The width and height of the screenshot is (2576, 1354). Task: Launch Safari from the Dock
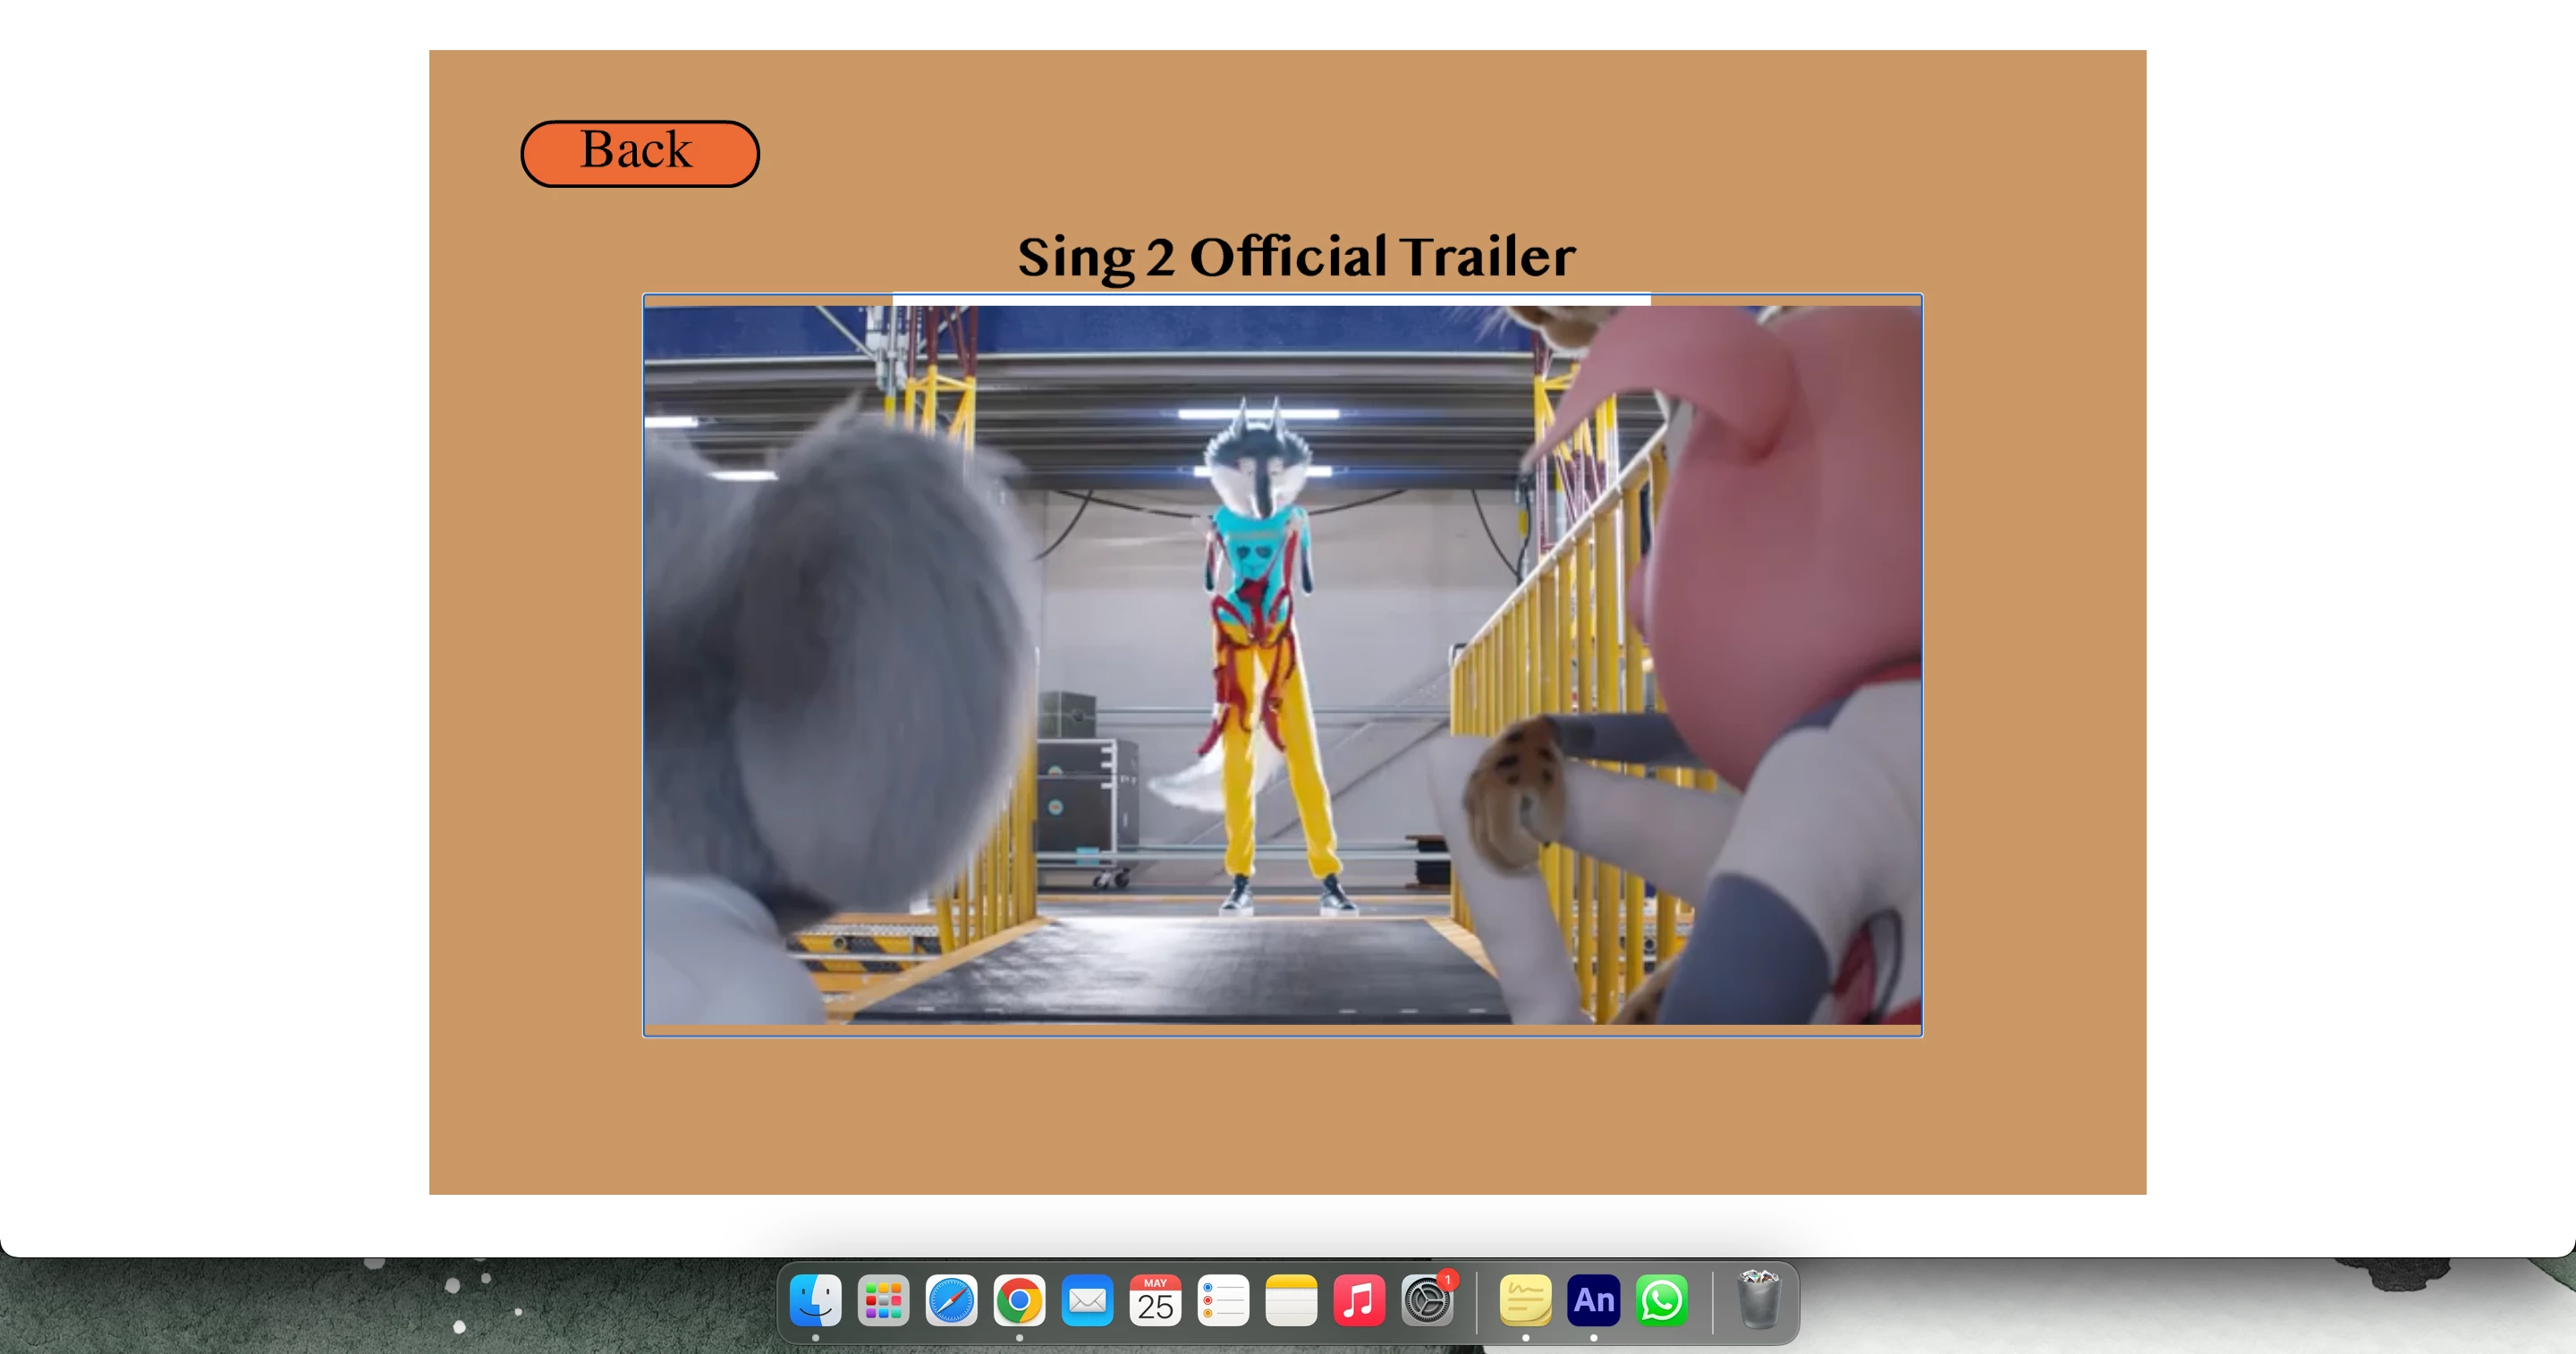(951, 1300)
